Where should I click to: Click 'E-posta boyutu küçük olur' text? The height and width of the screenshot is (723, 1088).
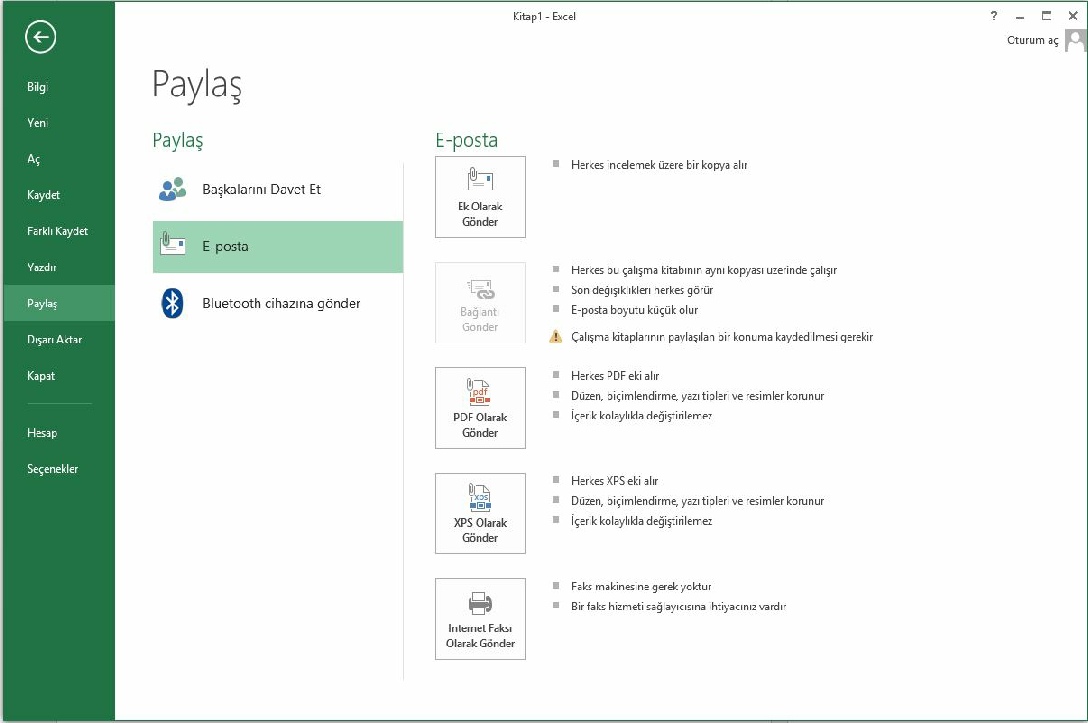tap(634, 310)
